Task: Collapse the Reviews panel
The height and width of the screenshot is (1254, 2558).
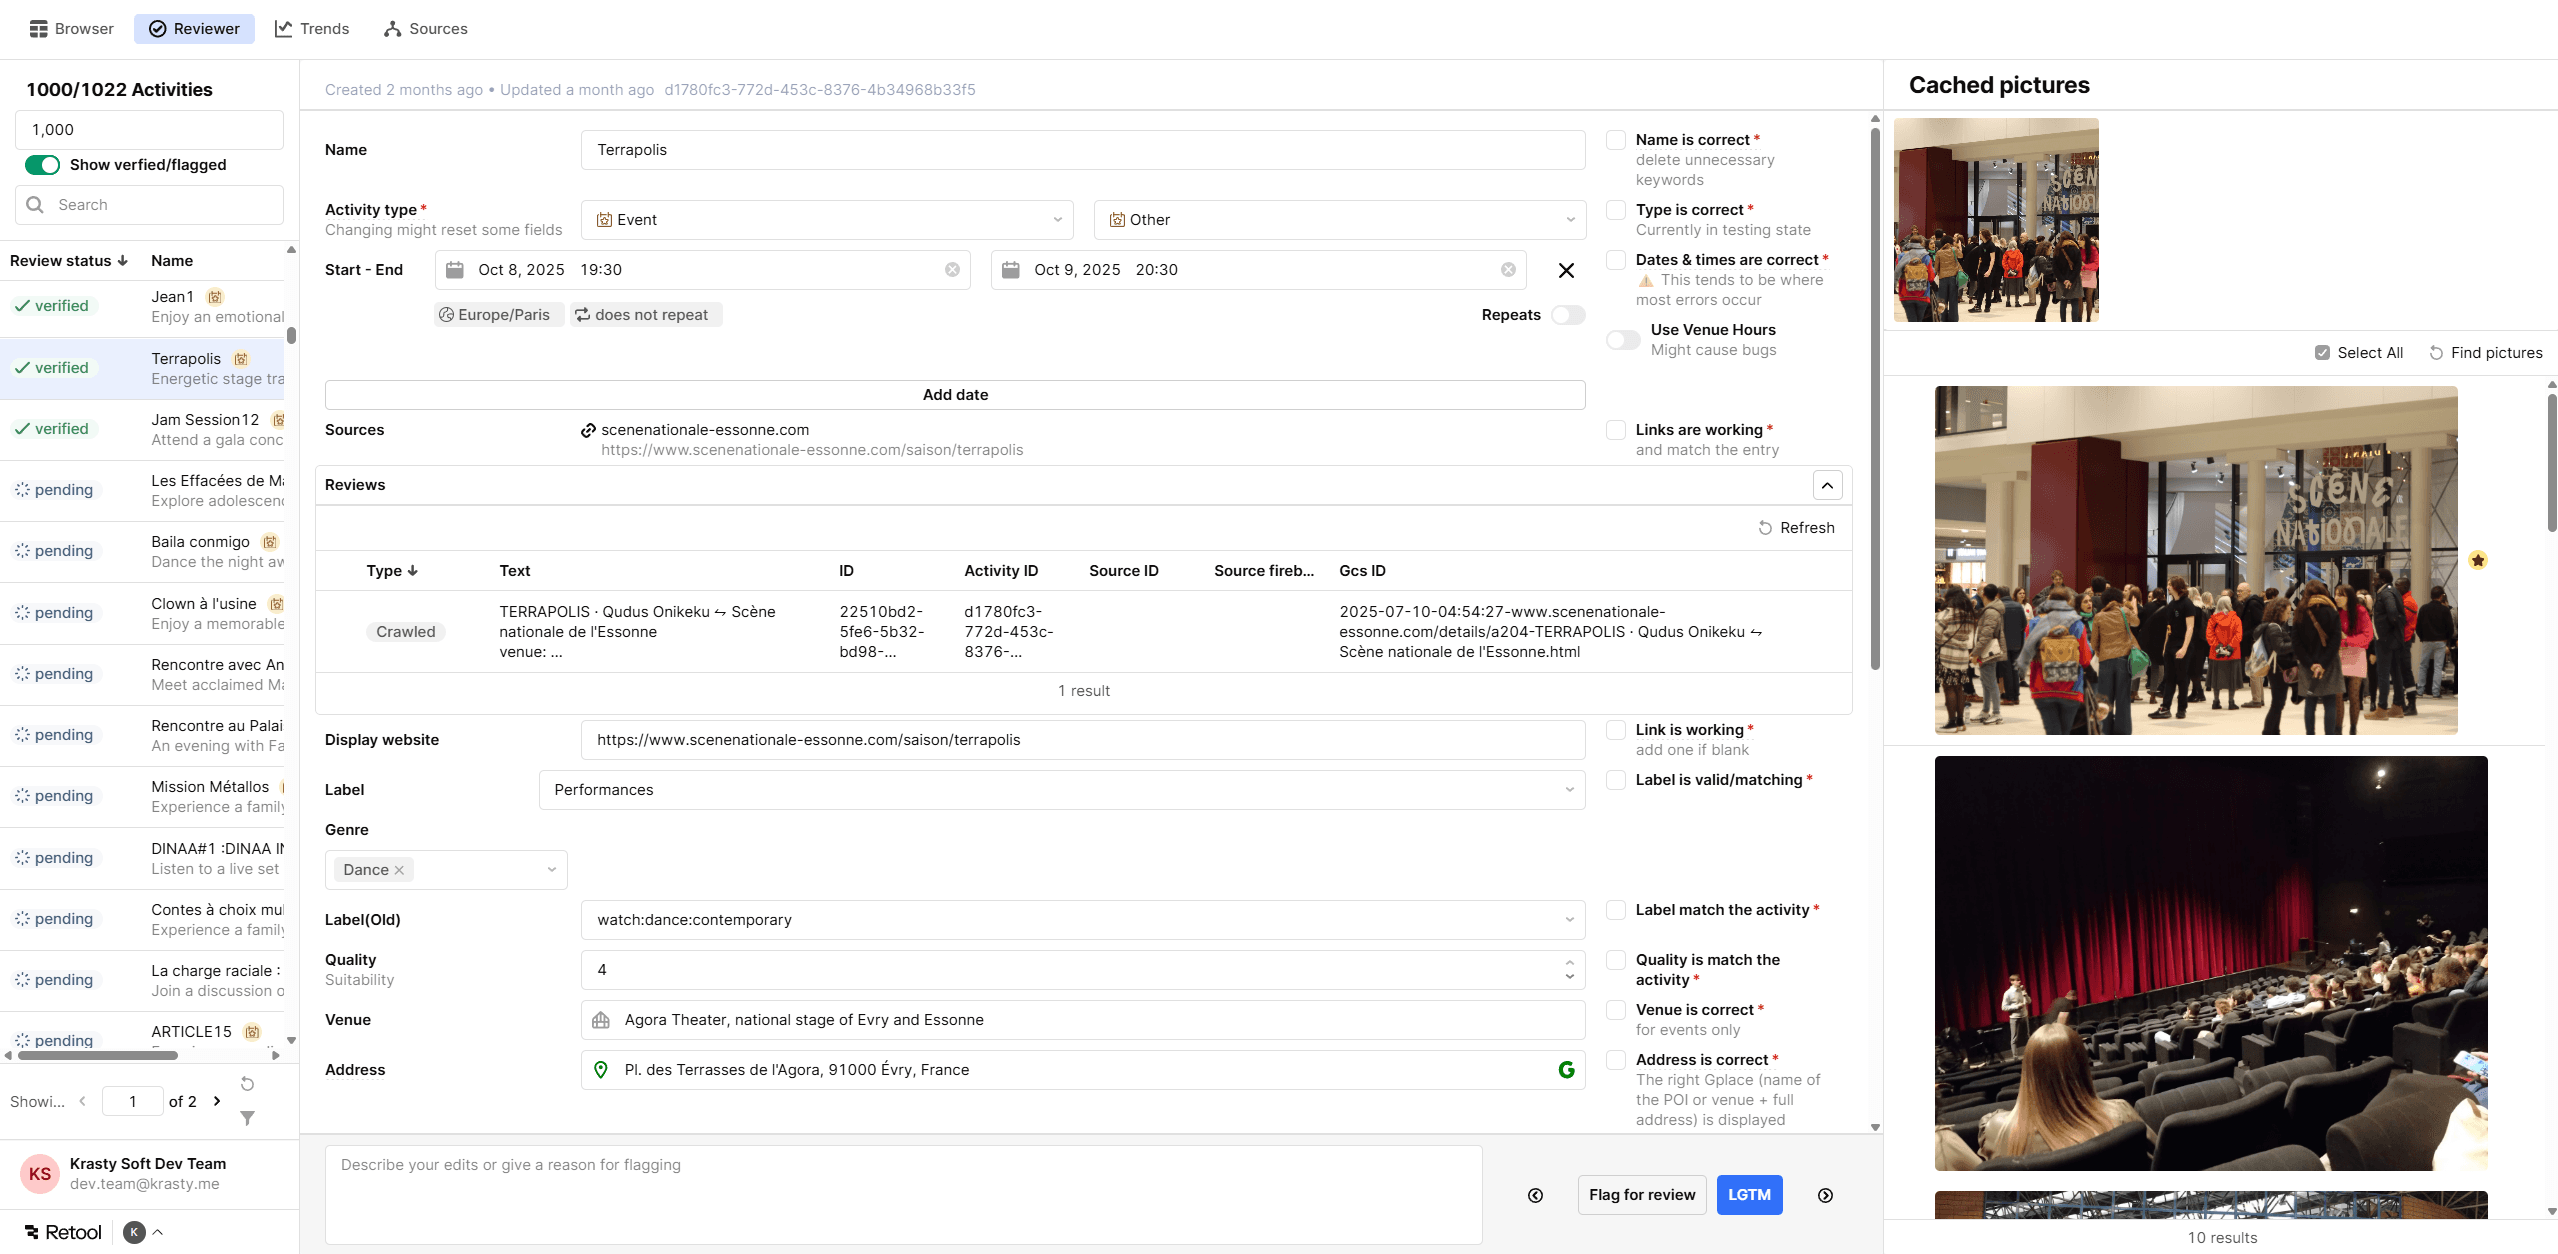Action: tap(1827, 485)
